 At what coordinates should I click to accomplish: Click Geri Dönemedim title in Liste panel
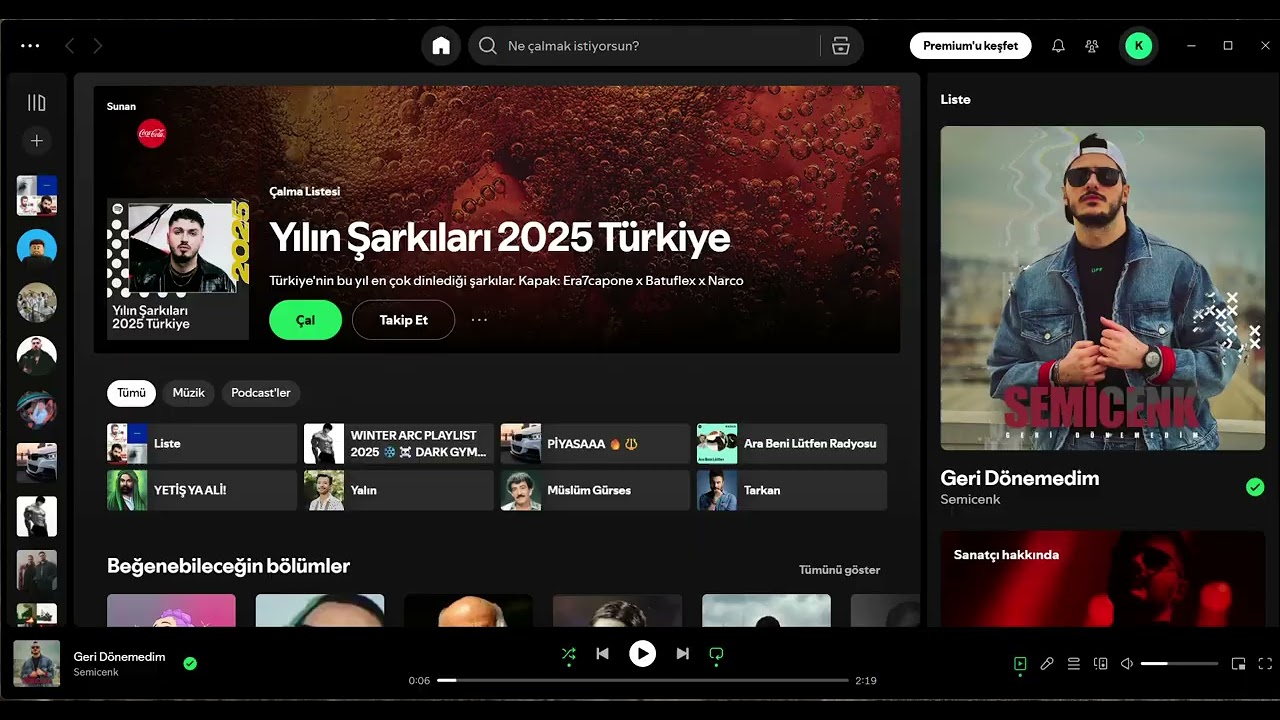(x=1020, y=478)
